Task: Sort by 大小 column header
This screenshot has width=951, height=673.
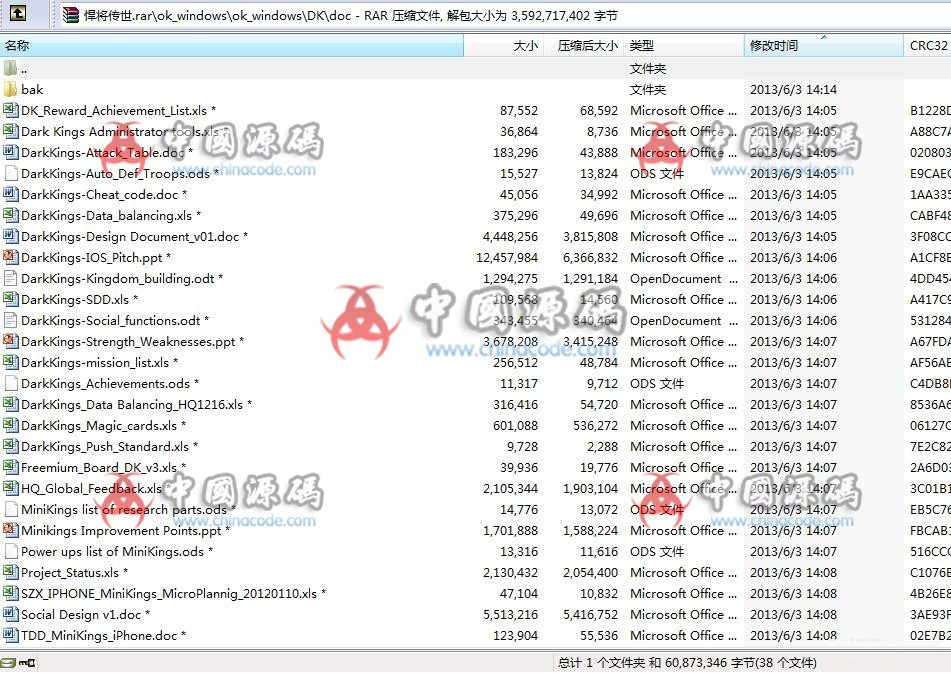Action: (503, 45)
